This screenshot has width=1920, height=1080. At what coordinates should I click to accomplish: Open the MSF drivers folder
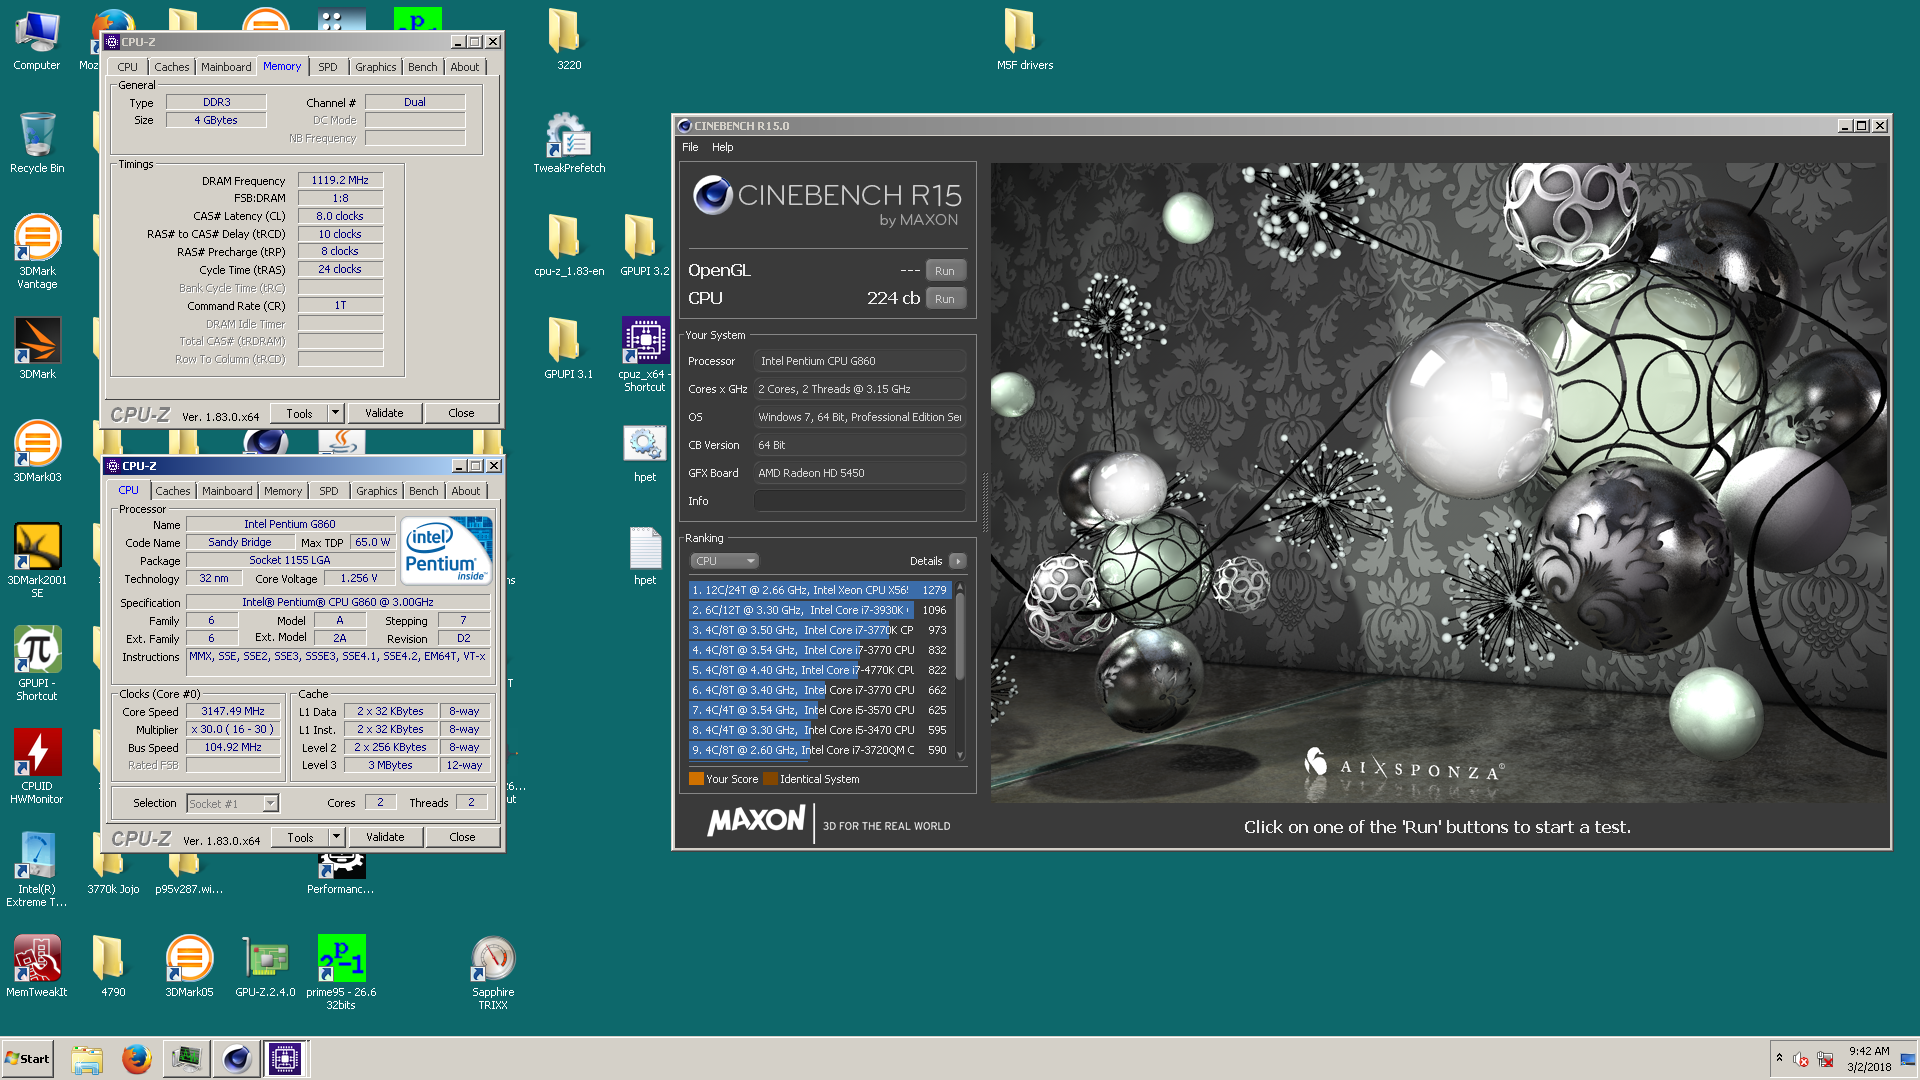1025,40
